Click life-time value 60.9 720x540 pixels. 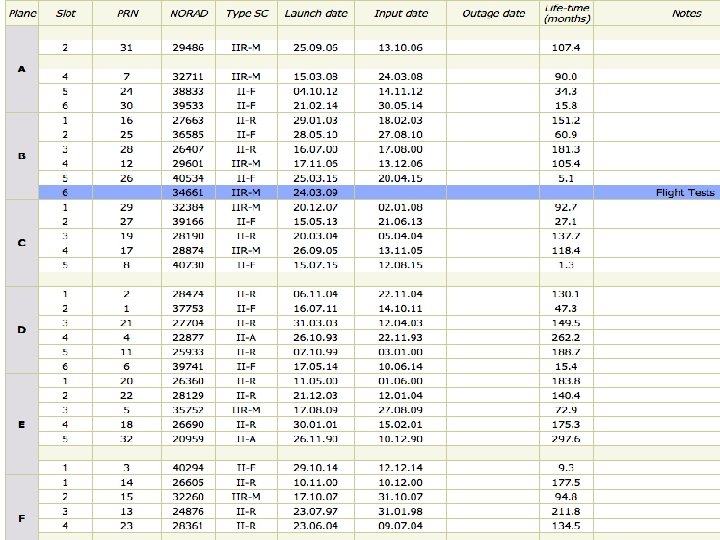[566, 135]
